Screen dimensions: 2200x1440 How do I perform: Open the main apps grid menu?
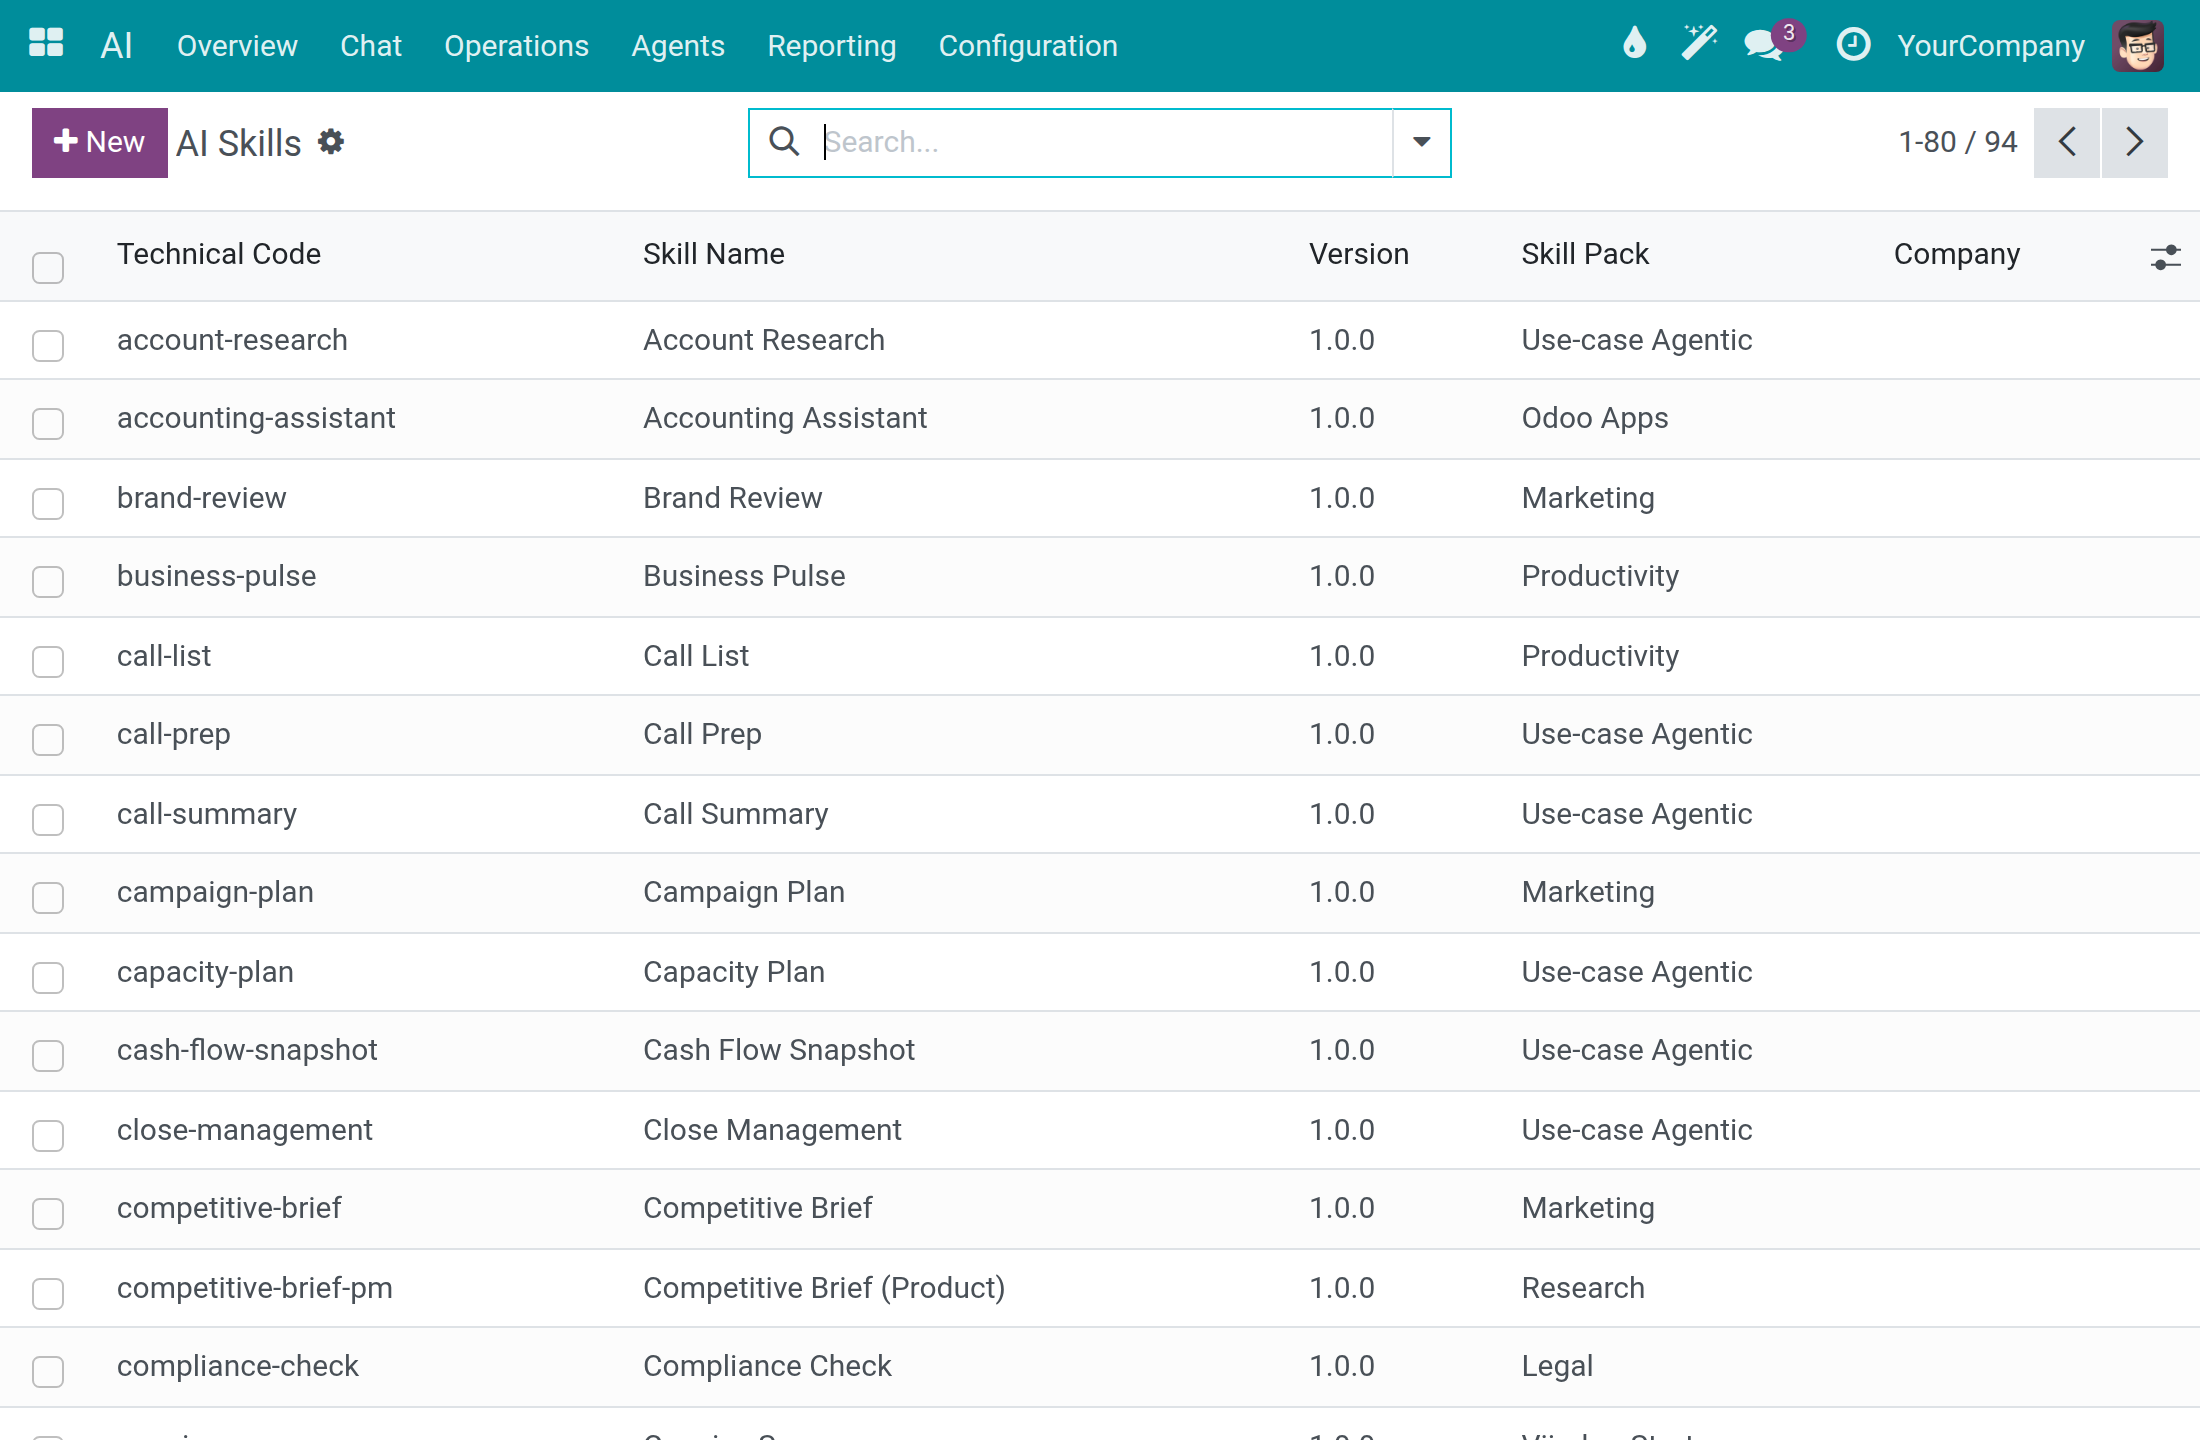point(46,44)
